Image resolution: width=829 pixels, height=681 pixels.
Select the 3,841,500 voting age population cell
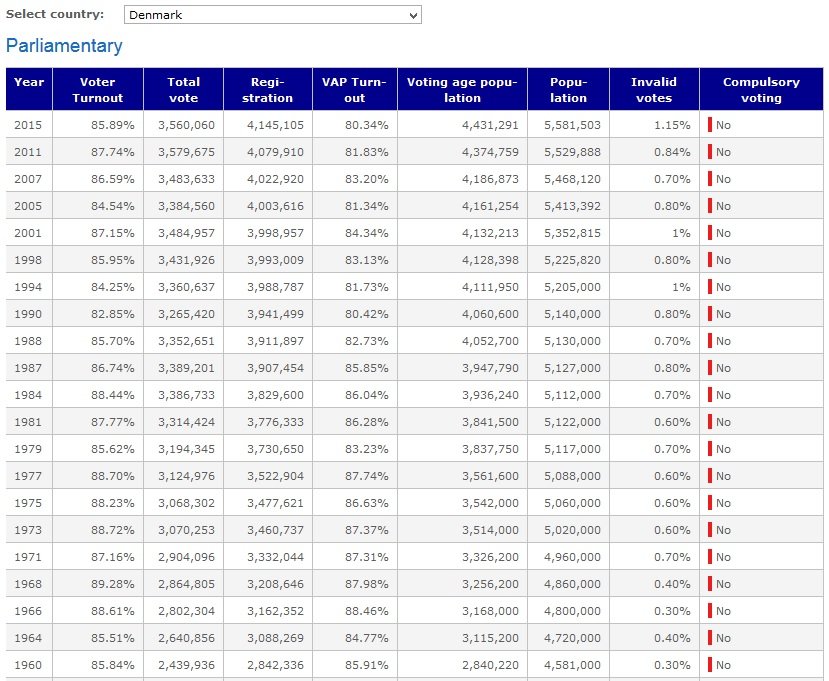click(x=462, y=421)
